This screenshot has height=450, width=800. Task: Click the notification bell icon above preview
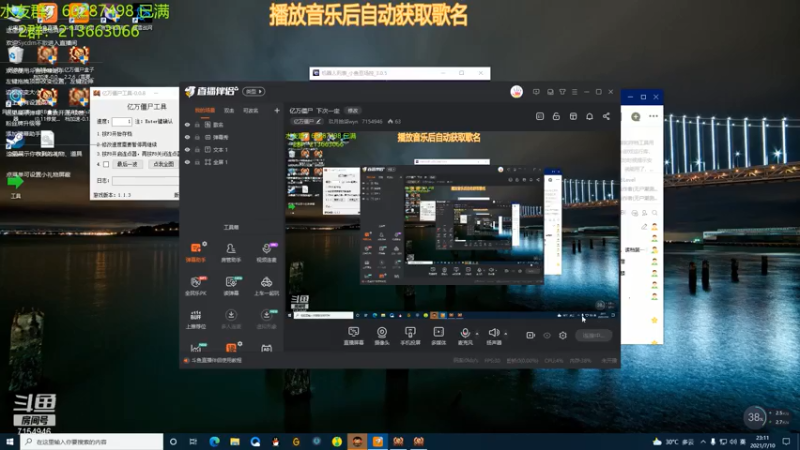[589, 116]
